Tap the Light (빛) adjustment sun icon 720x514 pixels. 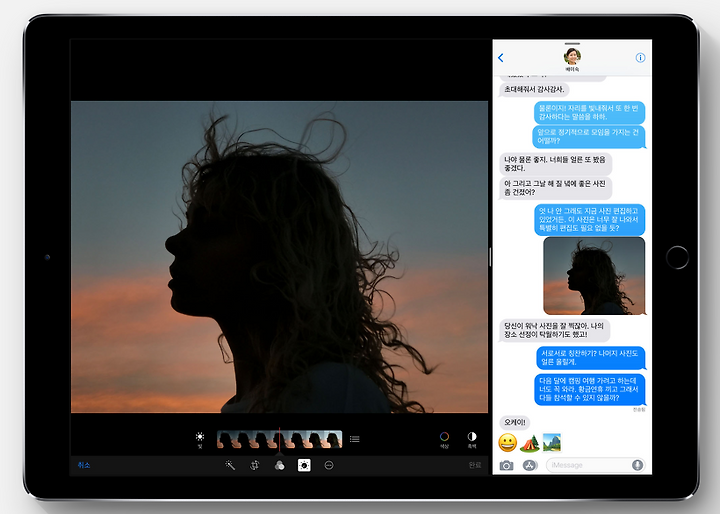pyautogui.click(x=200, y=437)
